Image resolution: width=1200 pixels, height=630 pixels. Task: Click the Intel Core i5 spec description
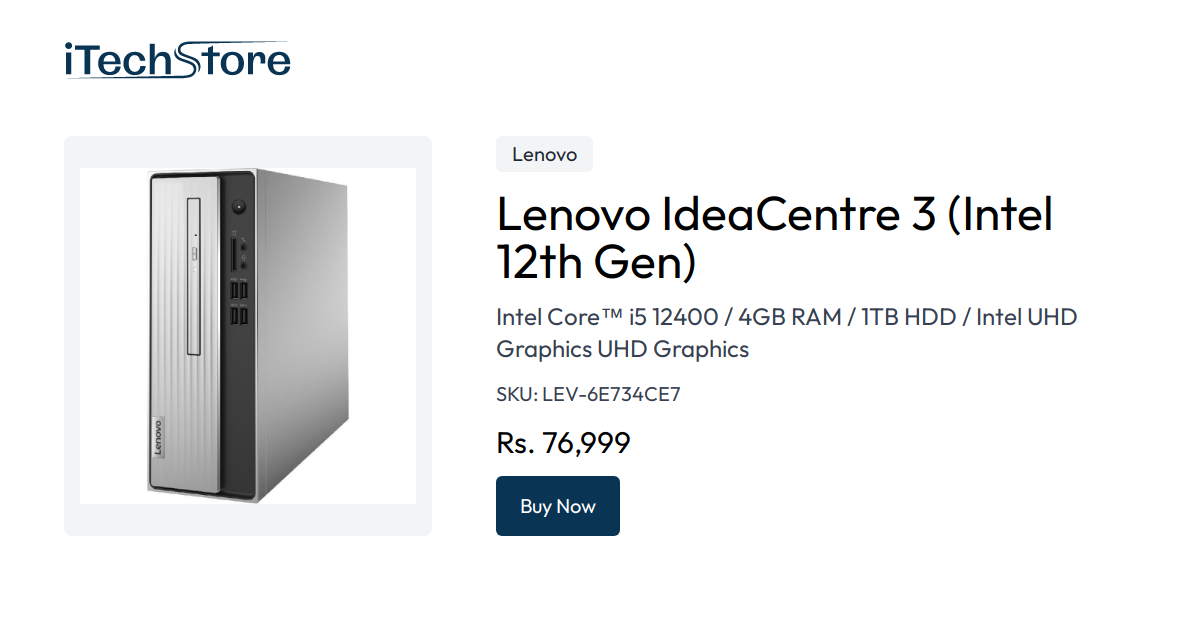(x=600, y=317)
